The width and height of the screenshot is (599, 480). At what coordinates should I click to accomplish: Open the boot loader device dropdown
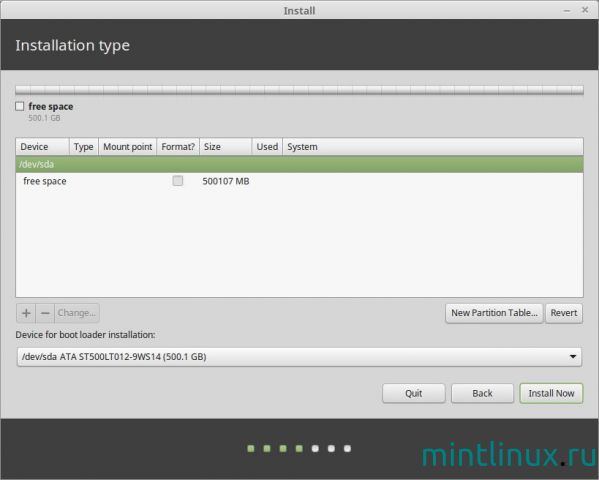[299, 357]
